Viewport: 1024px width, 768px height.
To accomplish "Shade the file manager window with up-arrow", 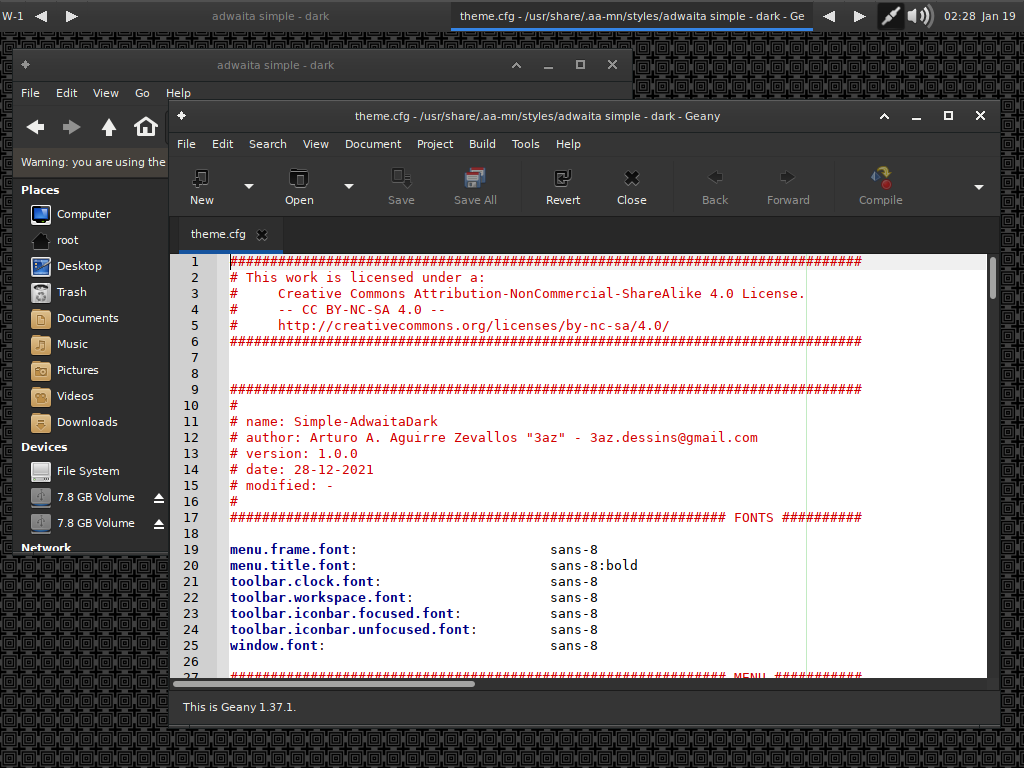I will point(516,65).
